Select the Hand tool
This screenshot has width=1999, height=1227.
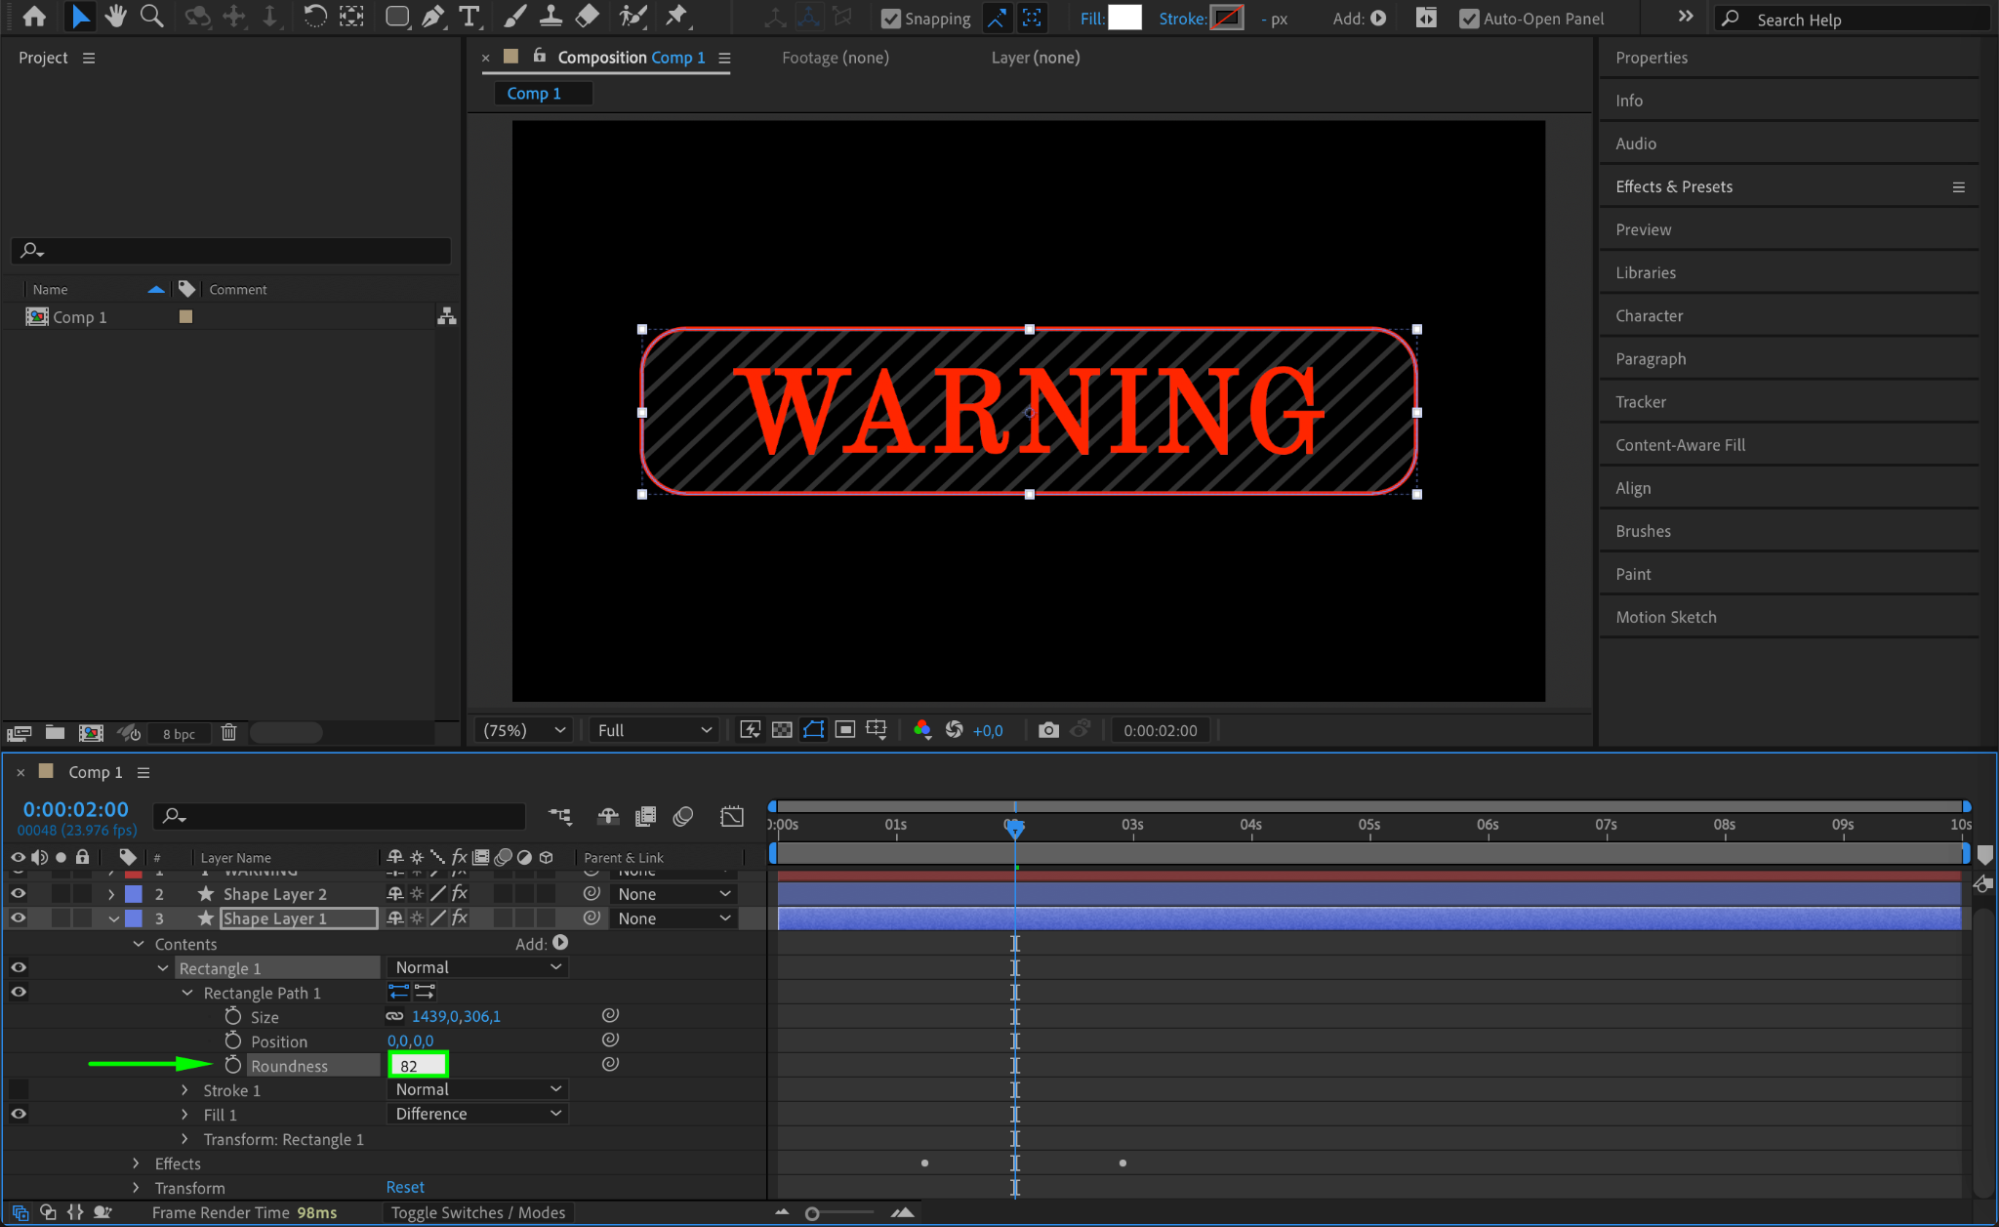pyautogui.click(x=116, y=16)
